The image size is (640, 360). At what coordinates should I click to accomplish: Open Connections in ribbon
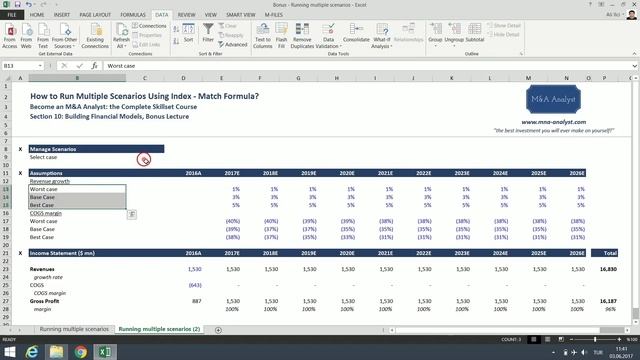[149, 26]
